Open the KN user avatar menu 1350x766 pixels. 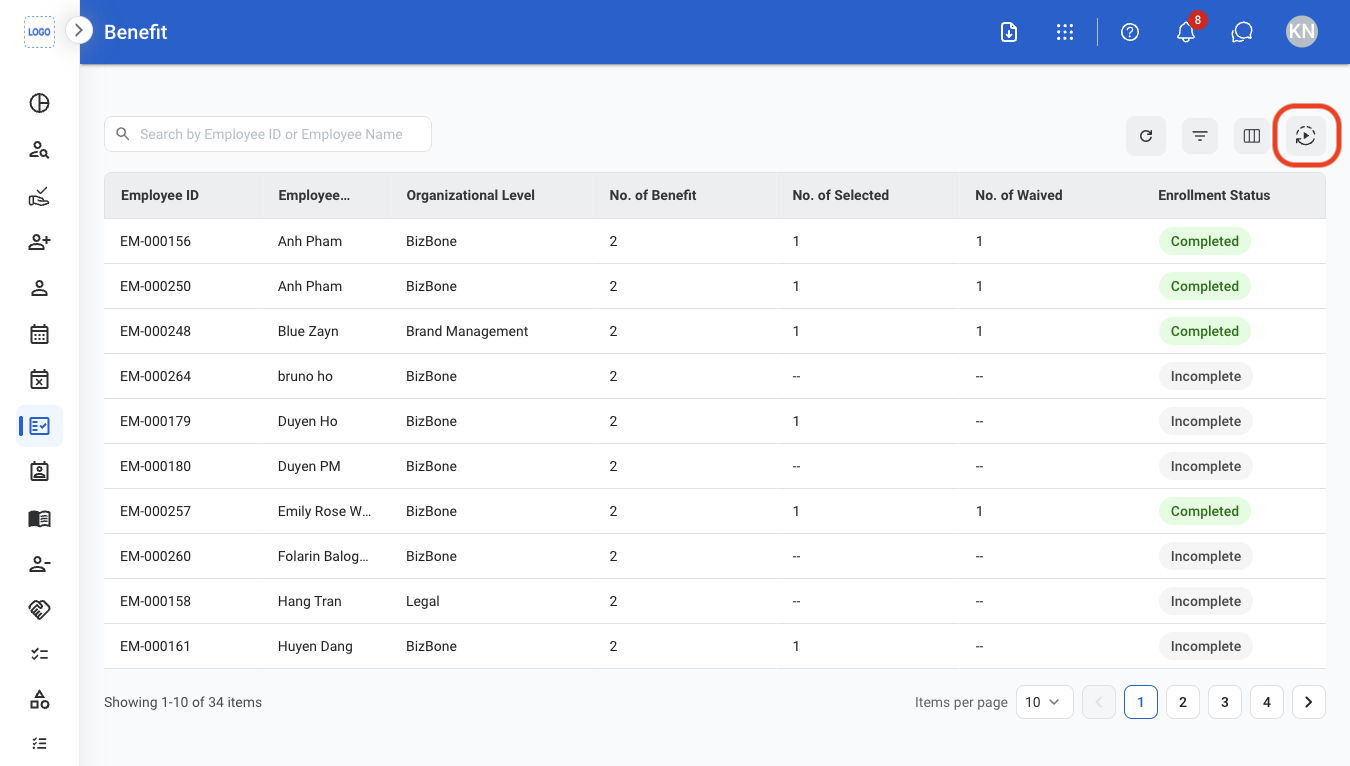(x=1302, y=32)
